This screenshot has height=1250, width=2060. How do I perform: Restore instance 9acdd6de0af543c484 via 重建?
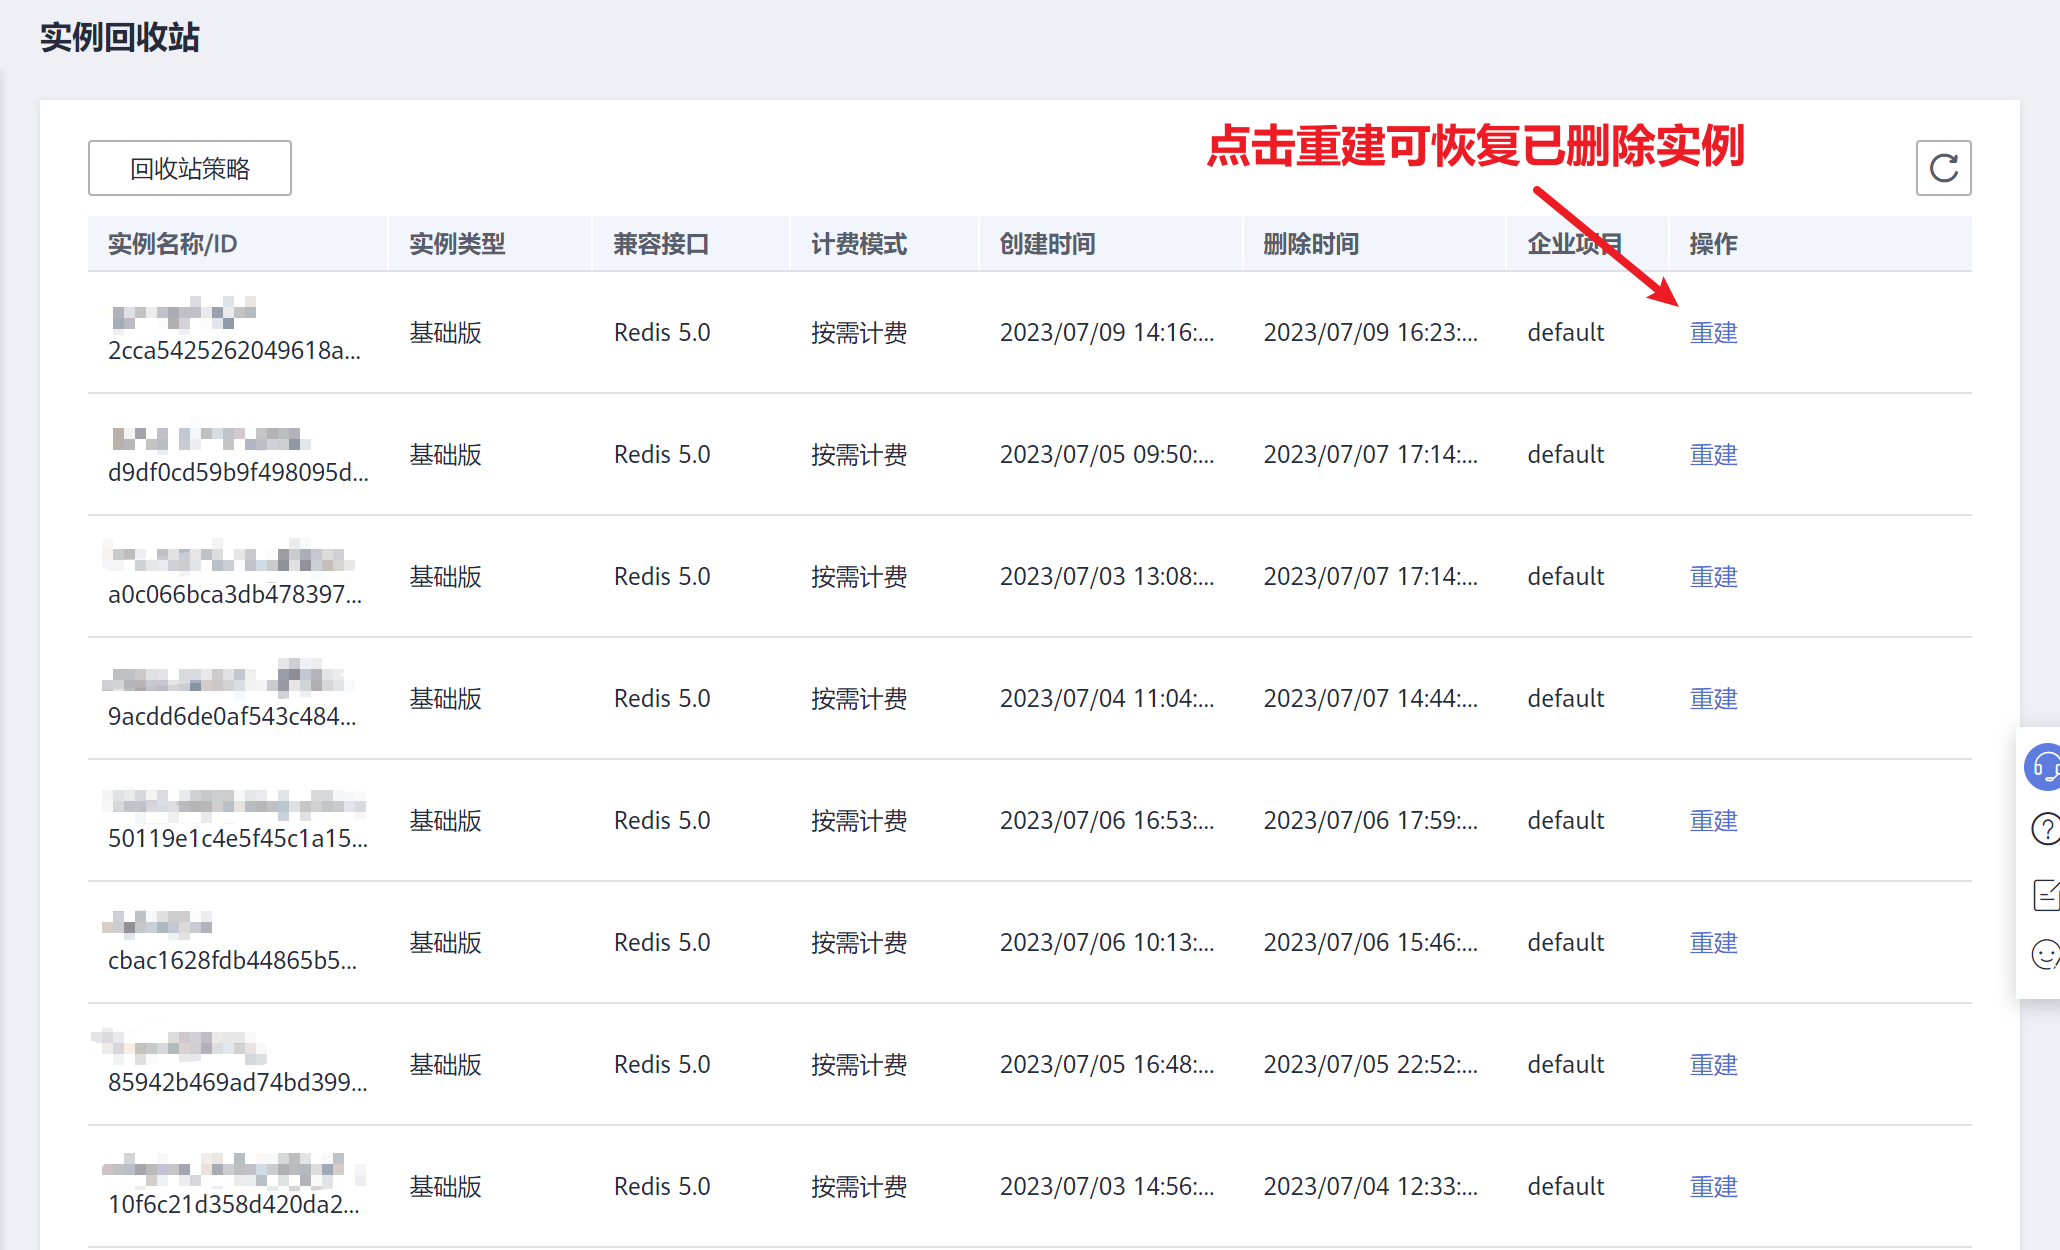tap(1712, 699)
